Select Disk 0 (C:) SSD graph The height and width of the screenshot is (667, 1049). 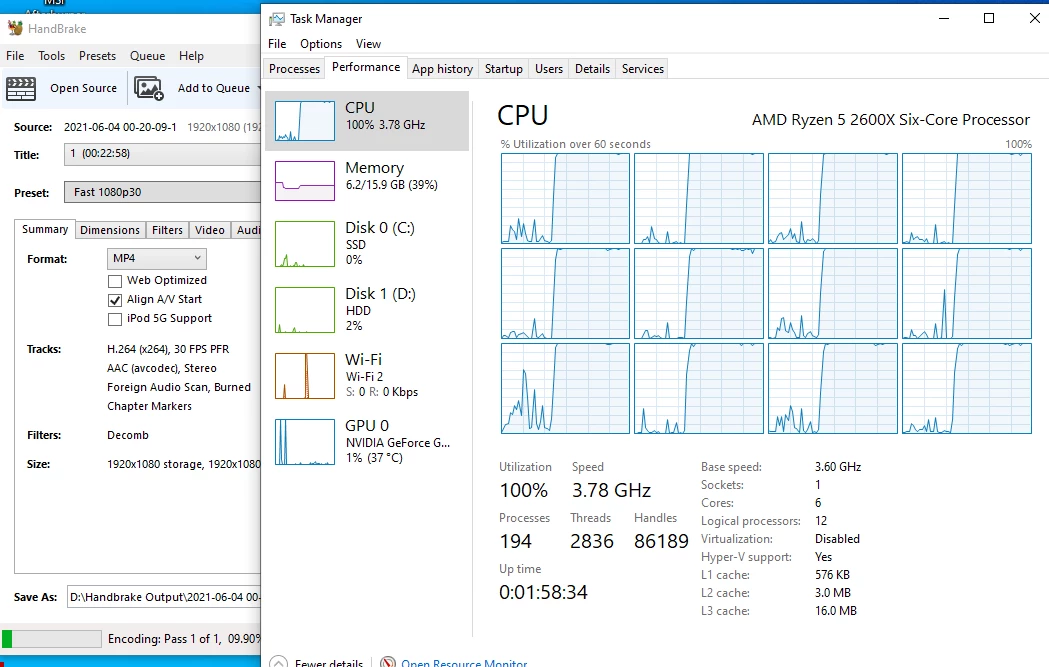tap(305, 244)
